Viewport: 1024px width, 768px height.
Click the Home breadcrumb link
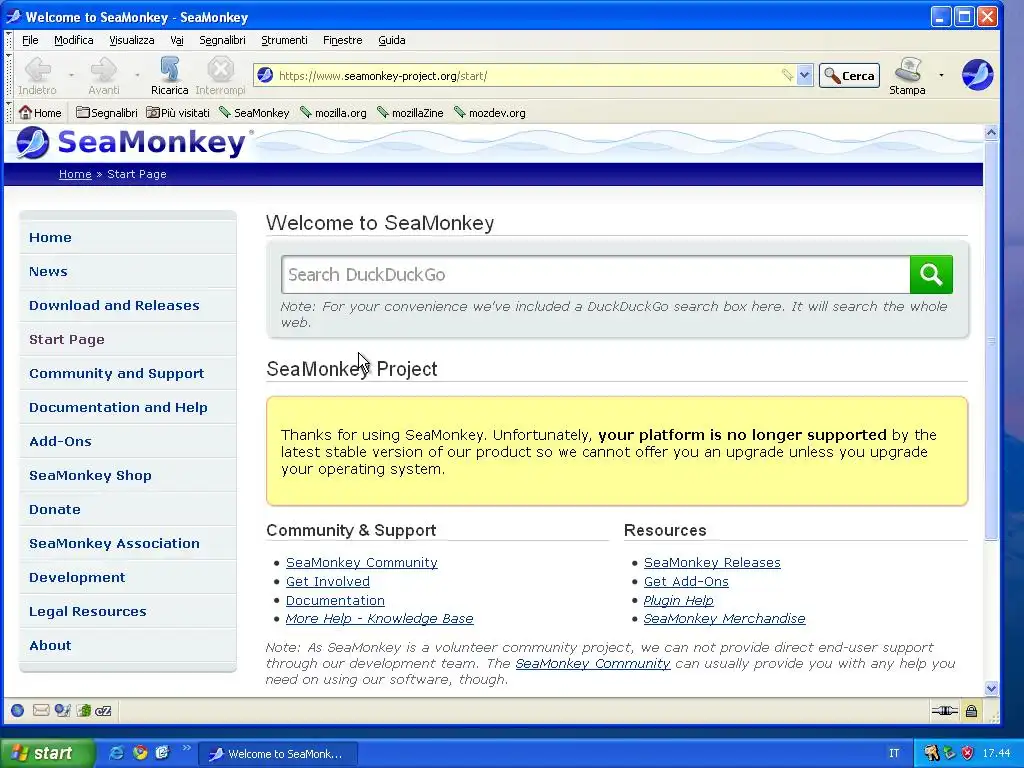pyautogui.click(x=75, y=174)
